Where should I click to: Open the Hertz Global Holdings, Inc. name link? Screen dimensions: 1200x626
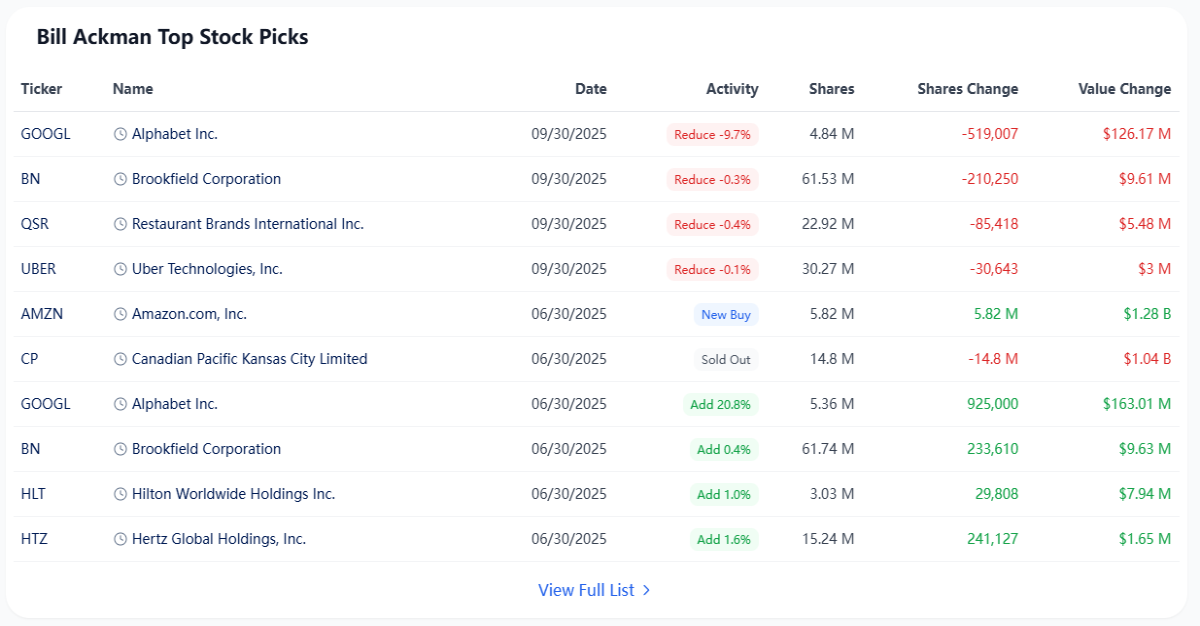219,539
